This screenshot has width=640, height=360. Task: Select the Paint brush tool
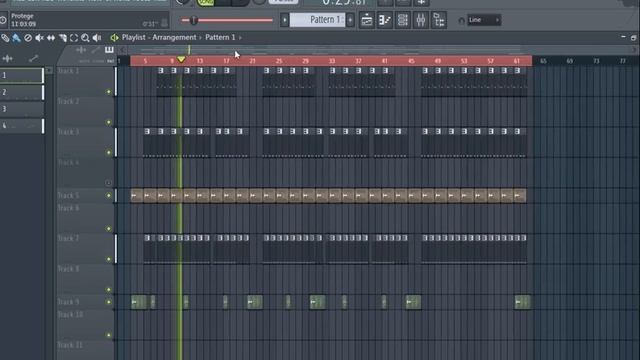coord(16,38)
